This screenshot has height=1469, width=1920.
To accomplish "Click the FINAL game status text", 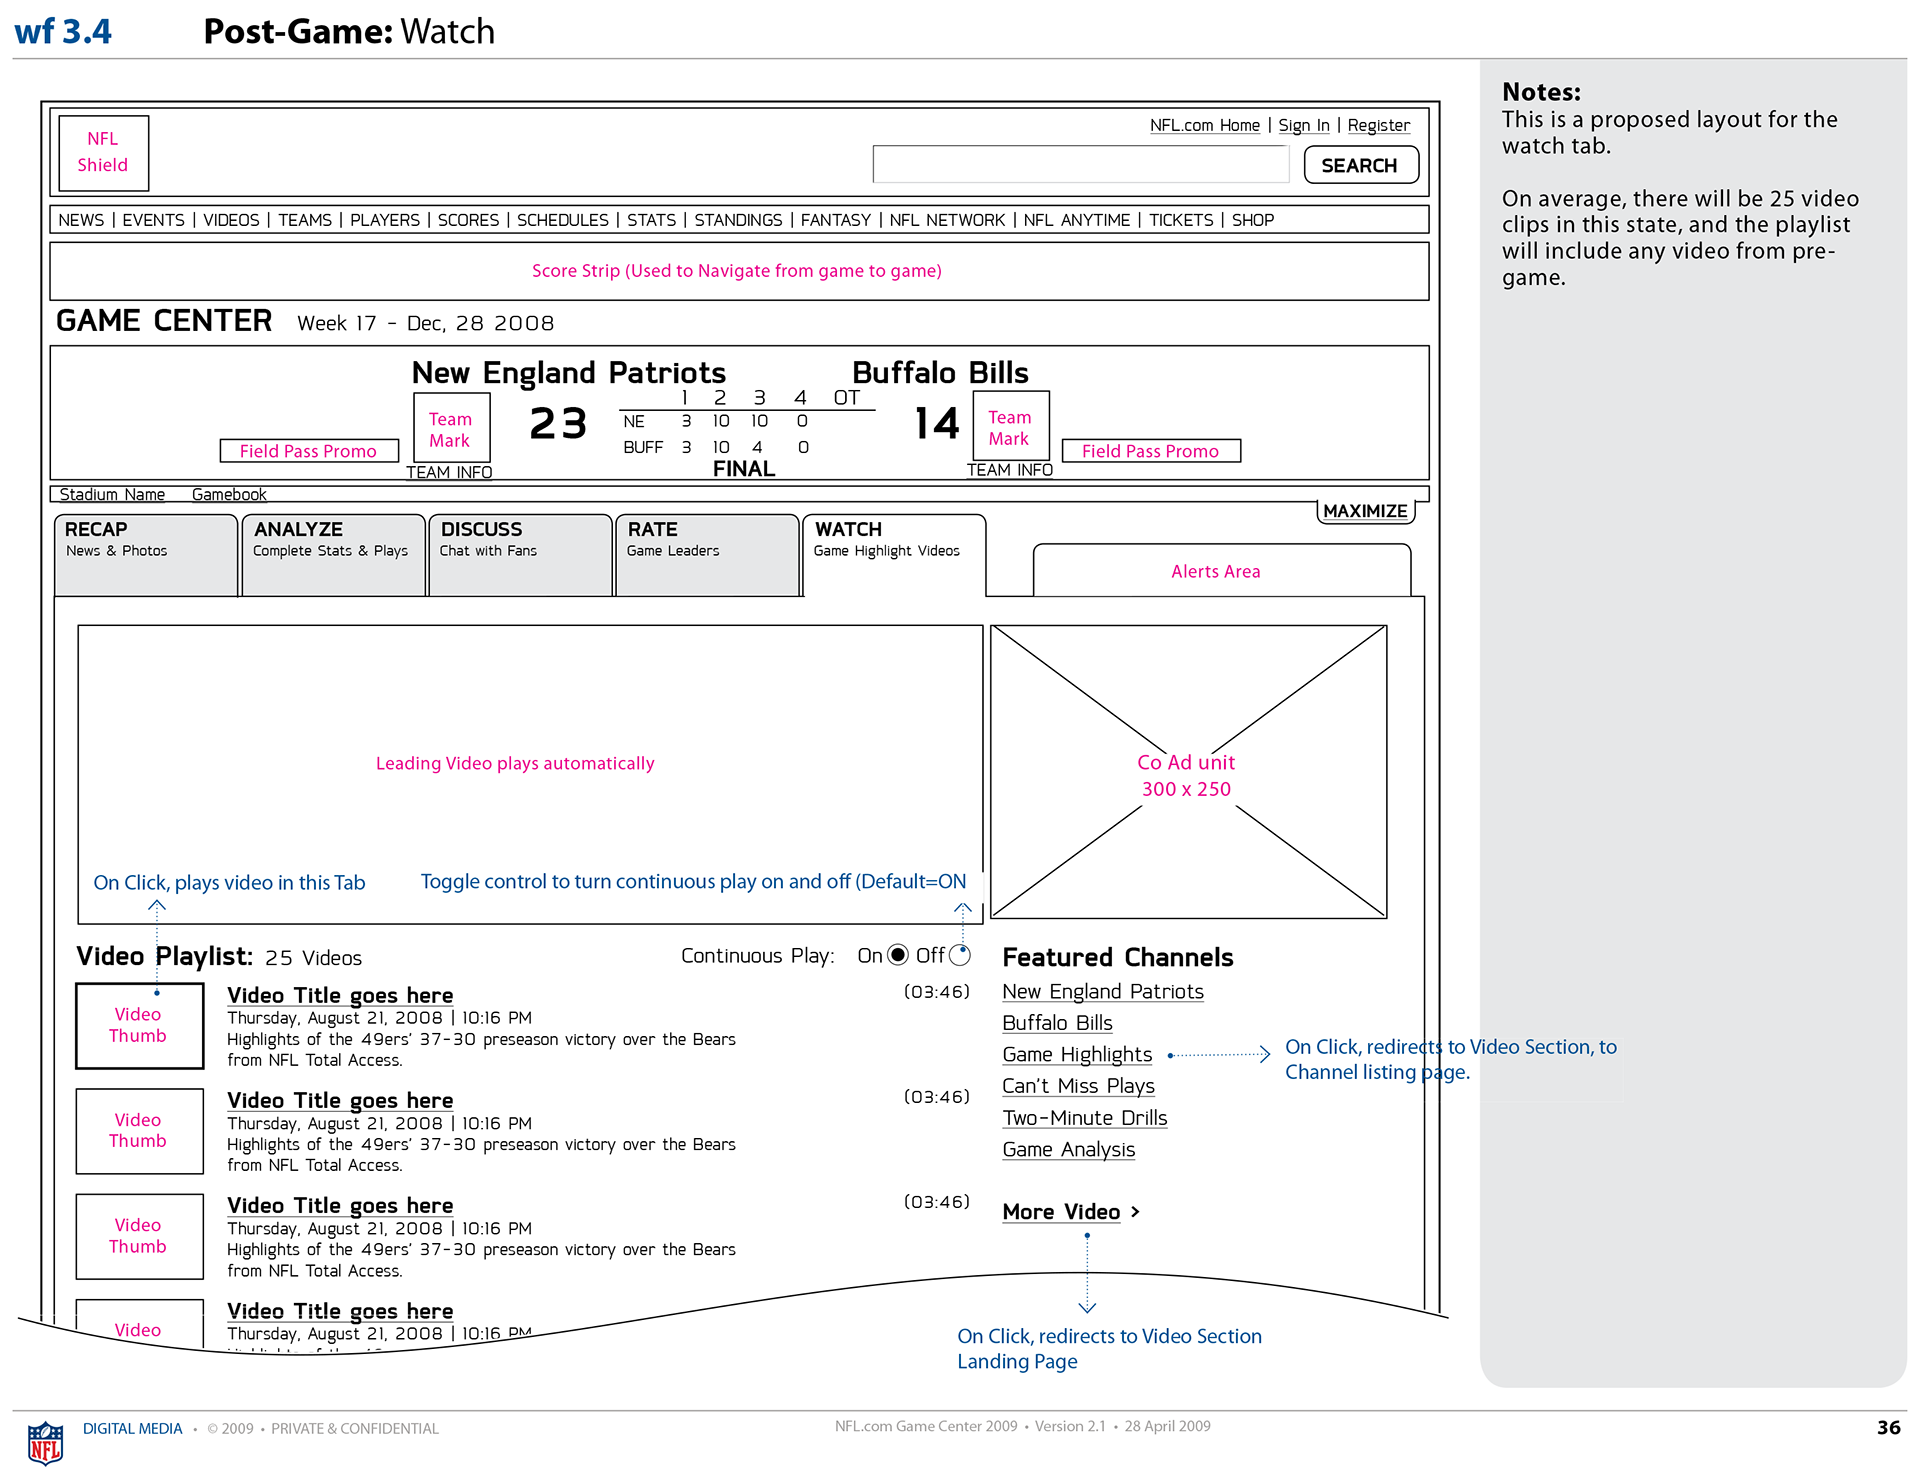I will click(x=744, y=469).
